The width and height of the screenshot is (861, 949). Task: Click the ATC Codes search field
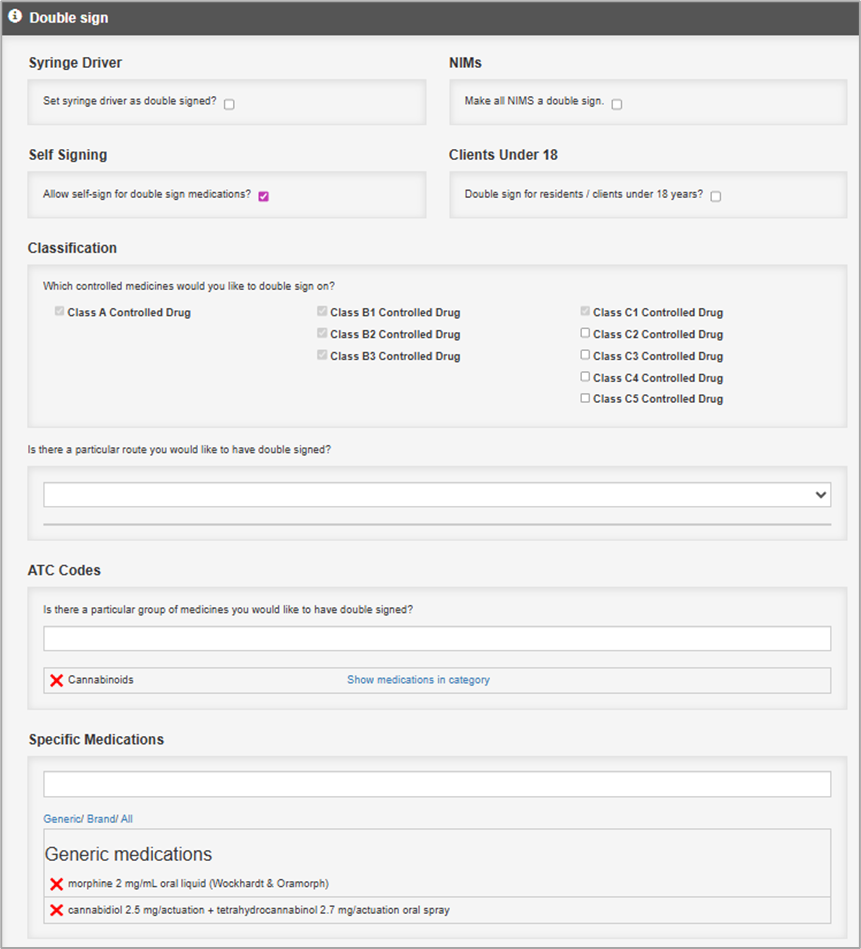click(x=437, y=639)
